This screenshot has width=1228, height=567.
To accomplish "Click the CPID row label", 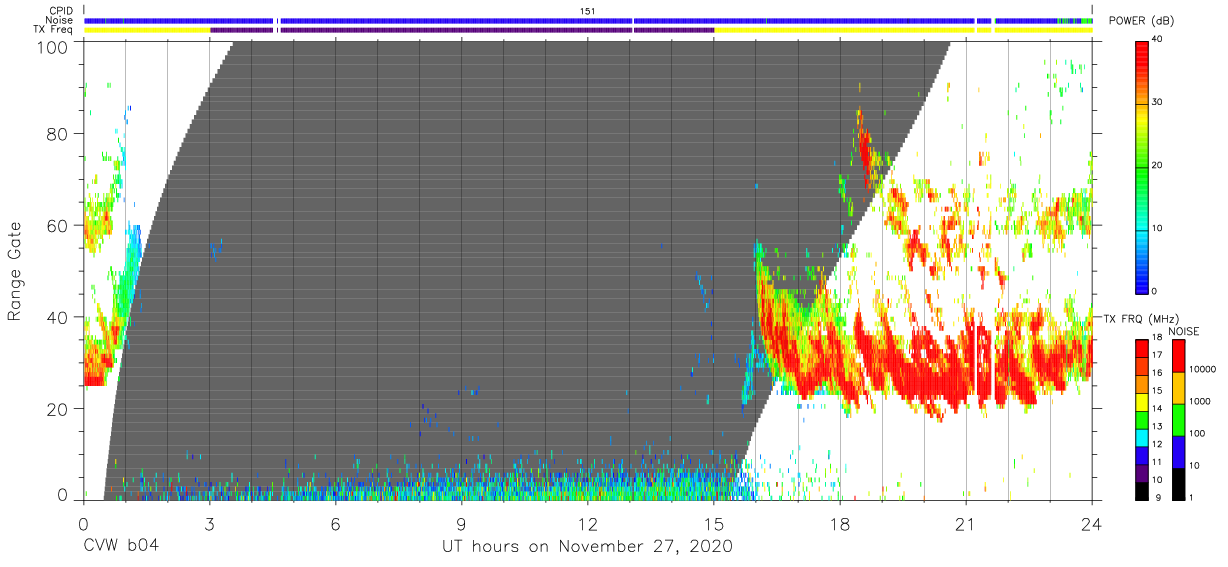I will [x=60, y=11].
